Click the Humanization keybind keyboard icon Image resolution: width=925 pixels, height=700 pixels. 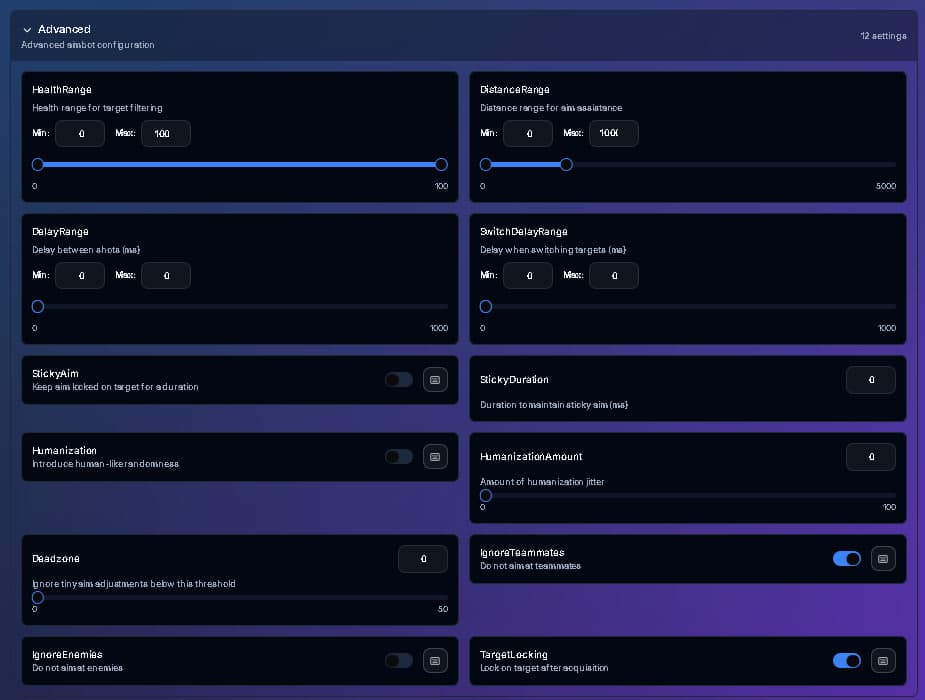point(435,457)
